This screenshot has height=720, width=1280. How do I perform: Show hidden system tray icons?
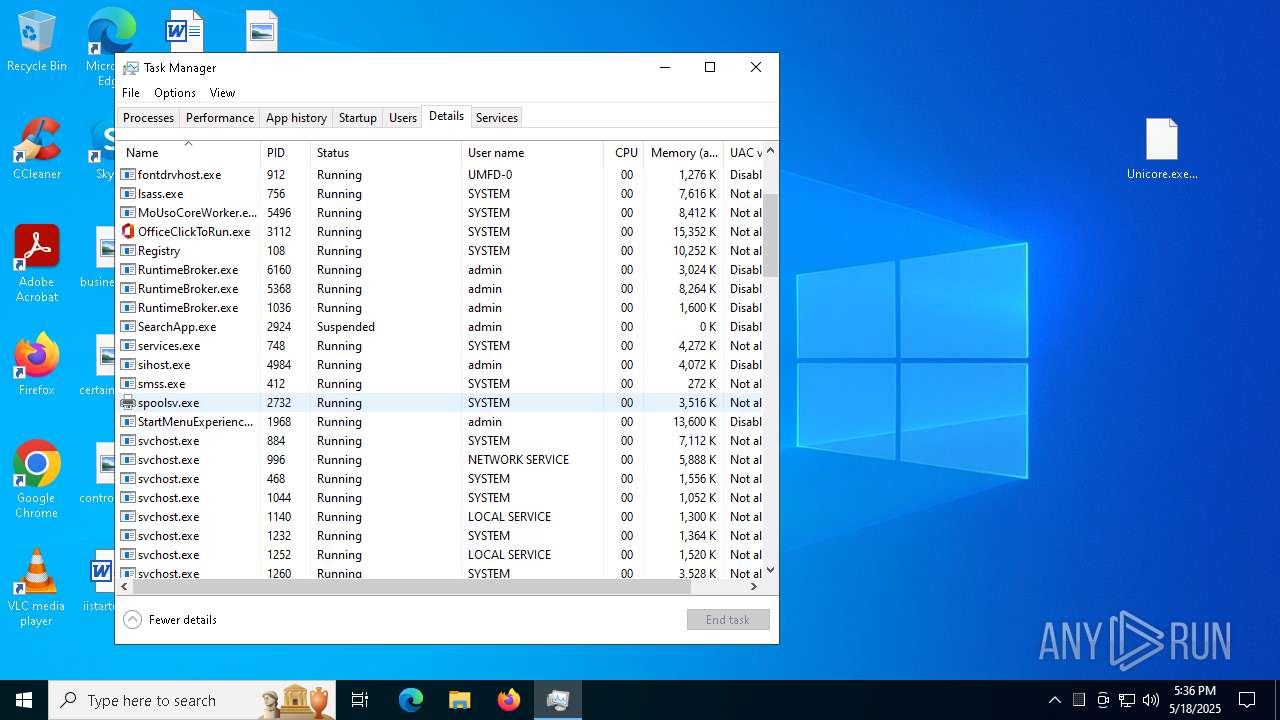(1055, 700)
